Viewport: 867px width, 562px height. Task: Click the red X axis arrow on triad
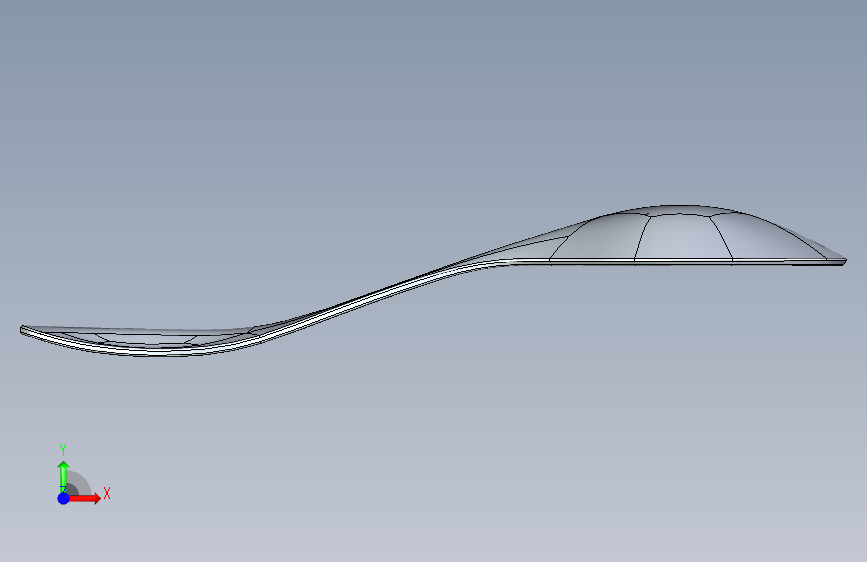85,498
